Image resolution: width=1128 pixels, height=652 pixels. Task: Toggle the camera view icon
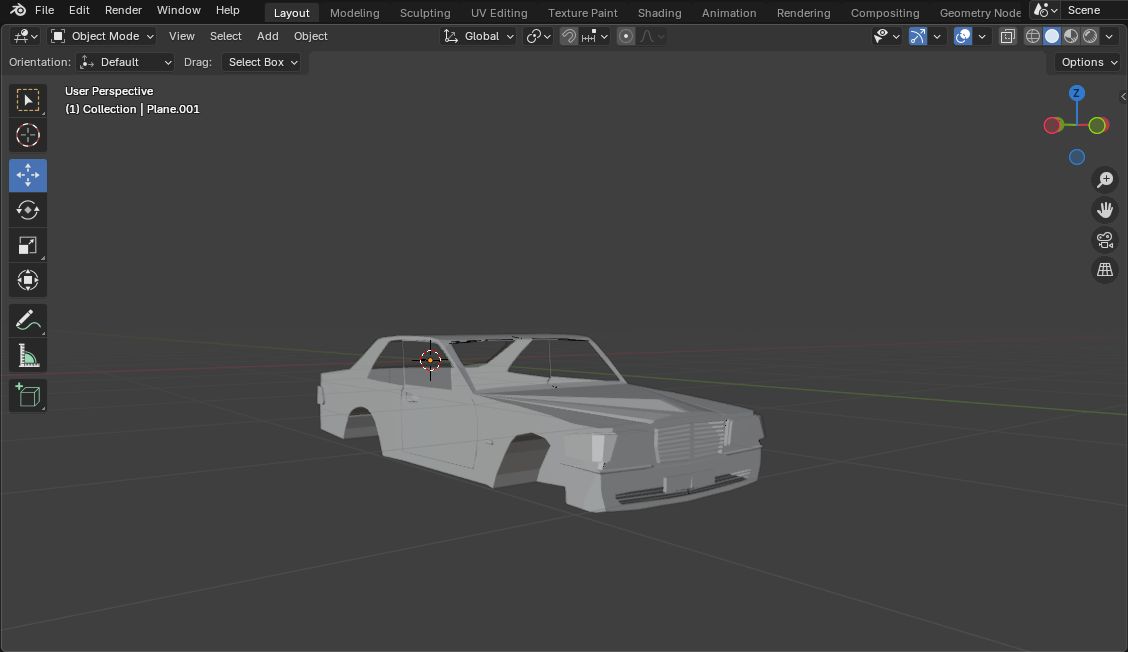coord(1105,240)
